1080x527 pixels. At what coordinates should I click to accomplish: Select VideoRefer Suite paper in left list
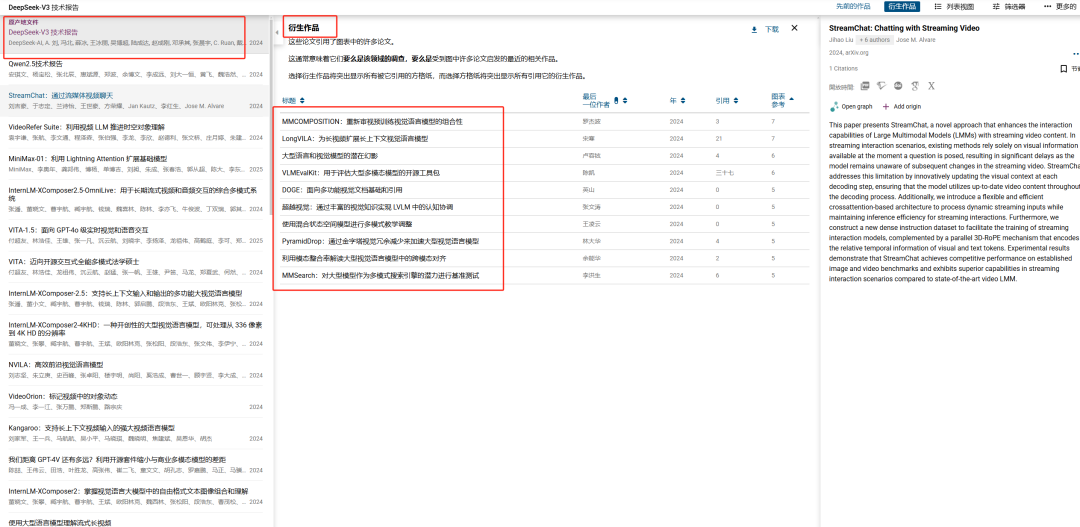click(135, 132)
